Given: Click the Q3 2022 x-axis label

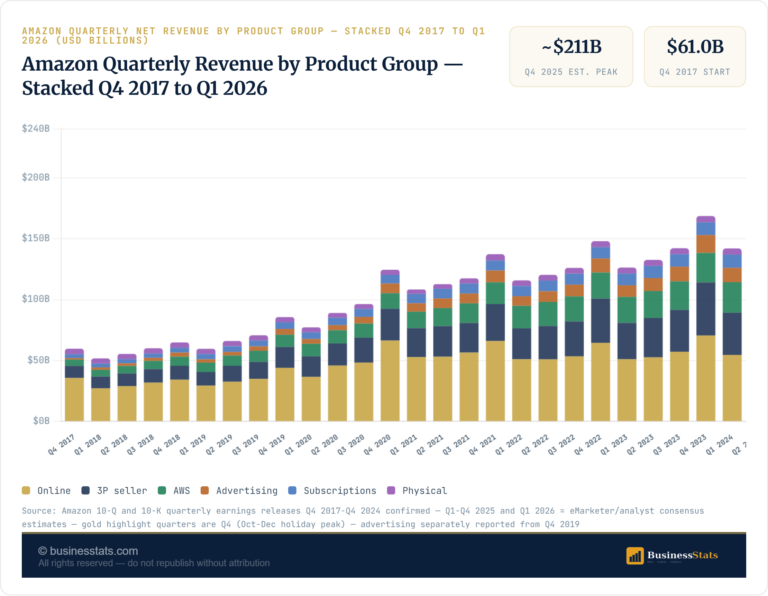Looking at the screenshot, I should click(x=562, y=444).
